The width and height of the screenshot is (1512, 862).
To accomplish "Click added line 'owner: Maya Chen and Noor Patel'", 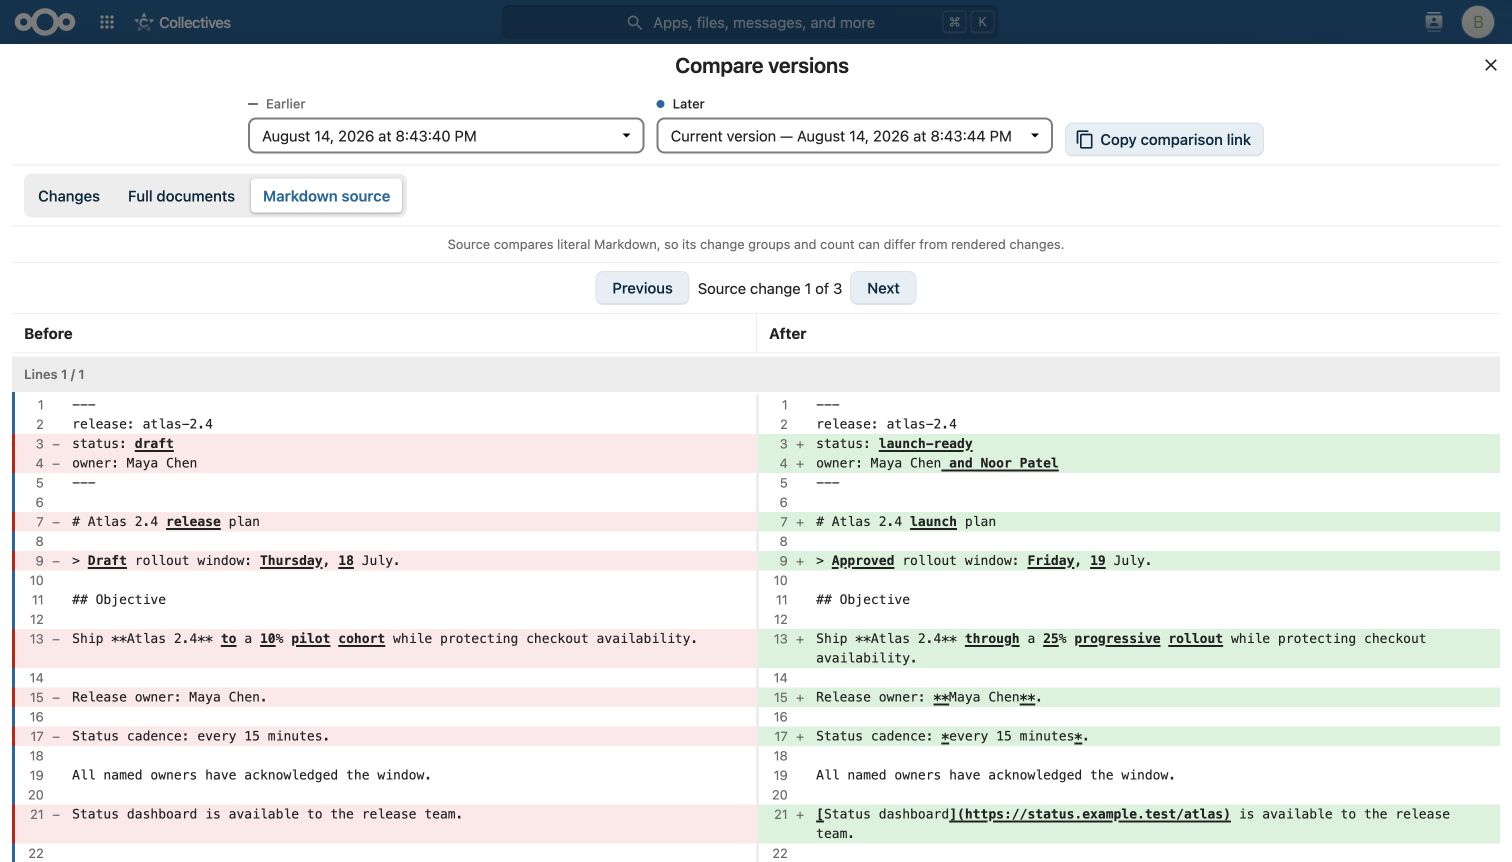I will point(1129,463).
